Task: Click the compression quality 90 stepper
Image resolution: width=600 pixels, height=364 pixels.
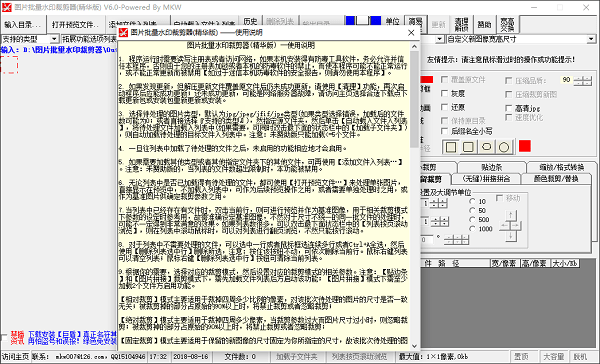Action: click(x=583, y=80)
